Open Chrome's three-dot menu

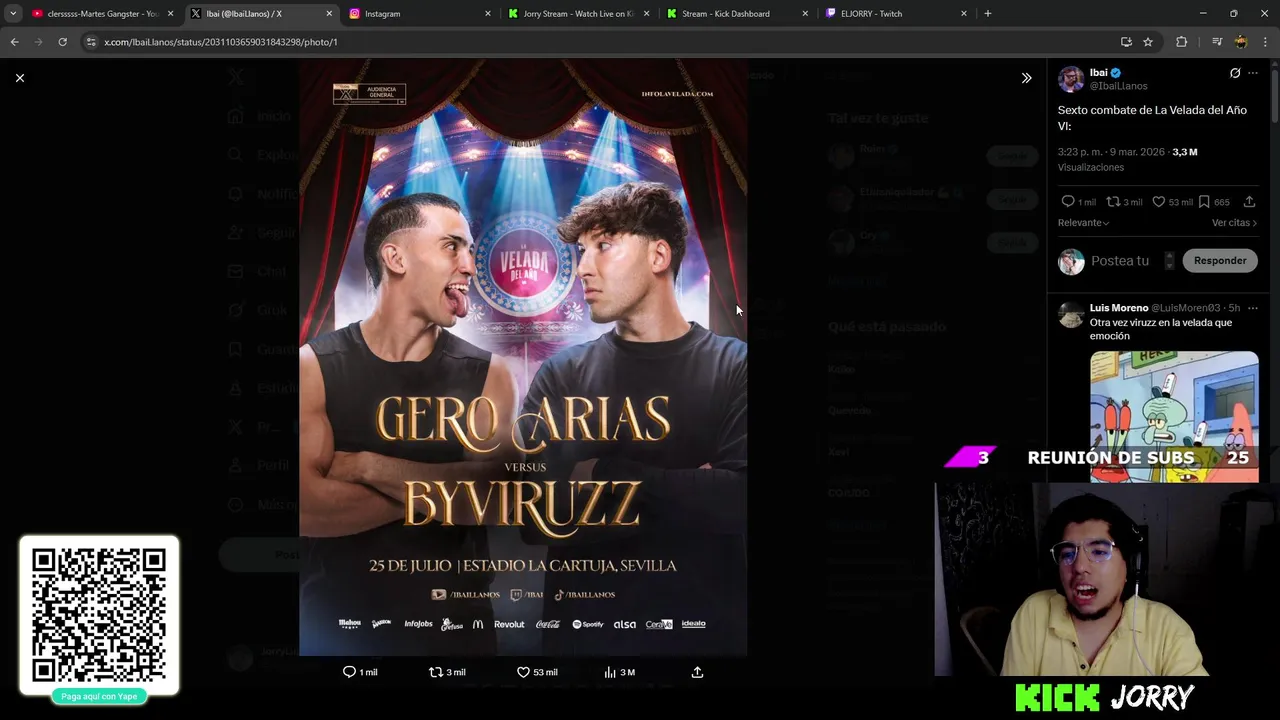coord(1265,42)
